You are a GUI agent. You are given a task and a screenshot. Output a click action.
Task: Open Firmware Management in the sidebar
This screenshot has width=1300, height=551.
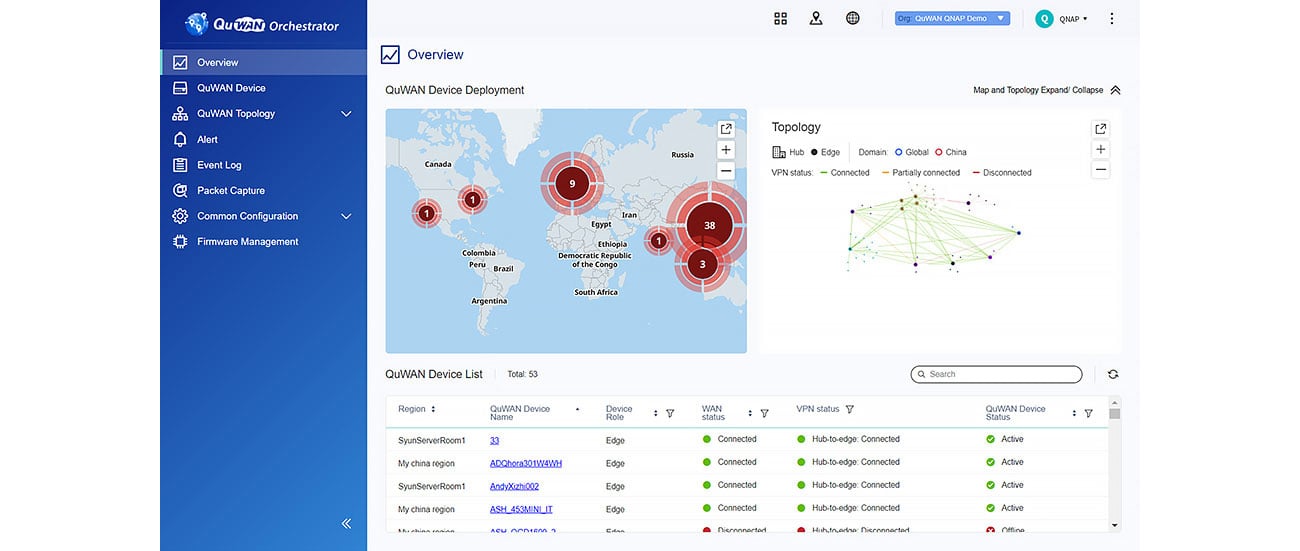pyautogui.click(x=264, y=241)
